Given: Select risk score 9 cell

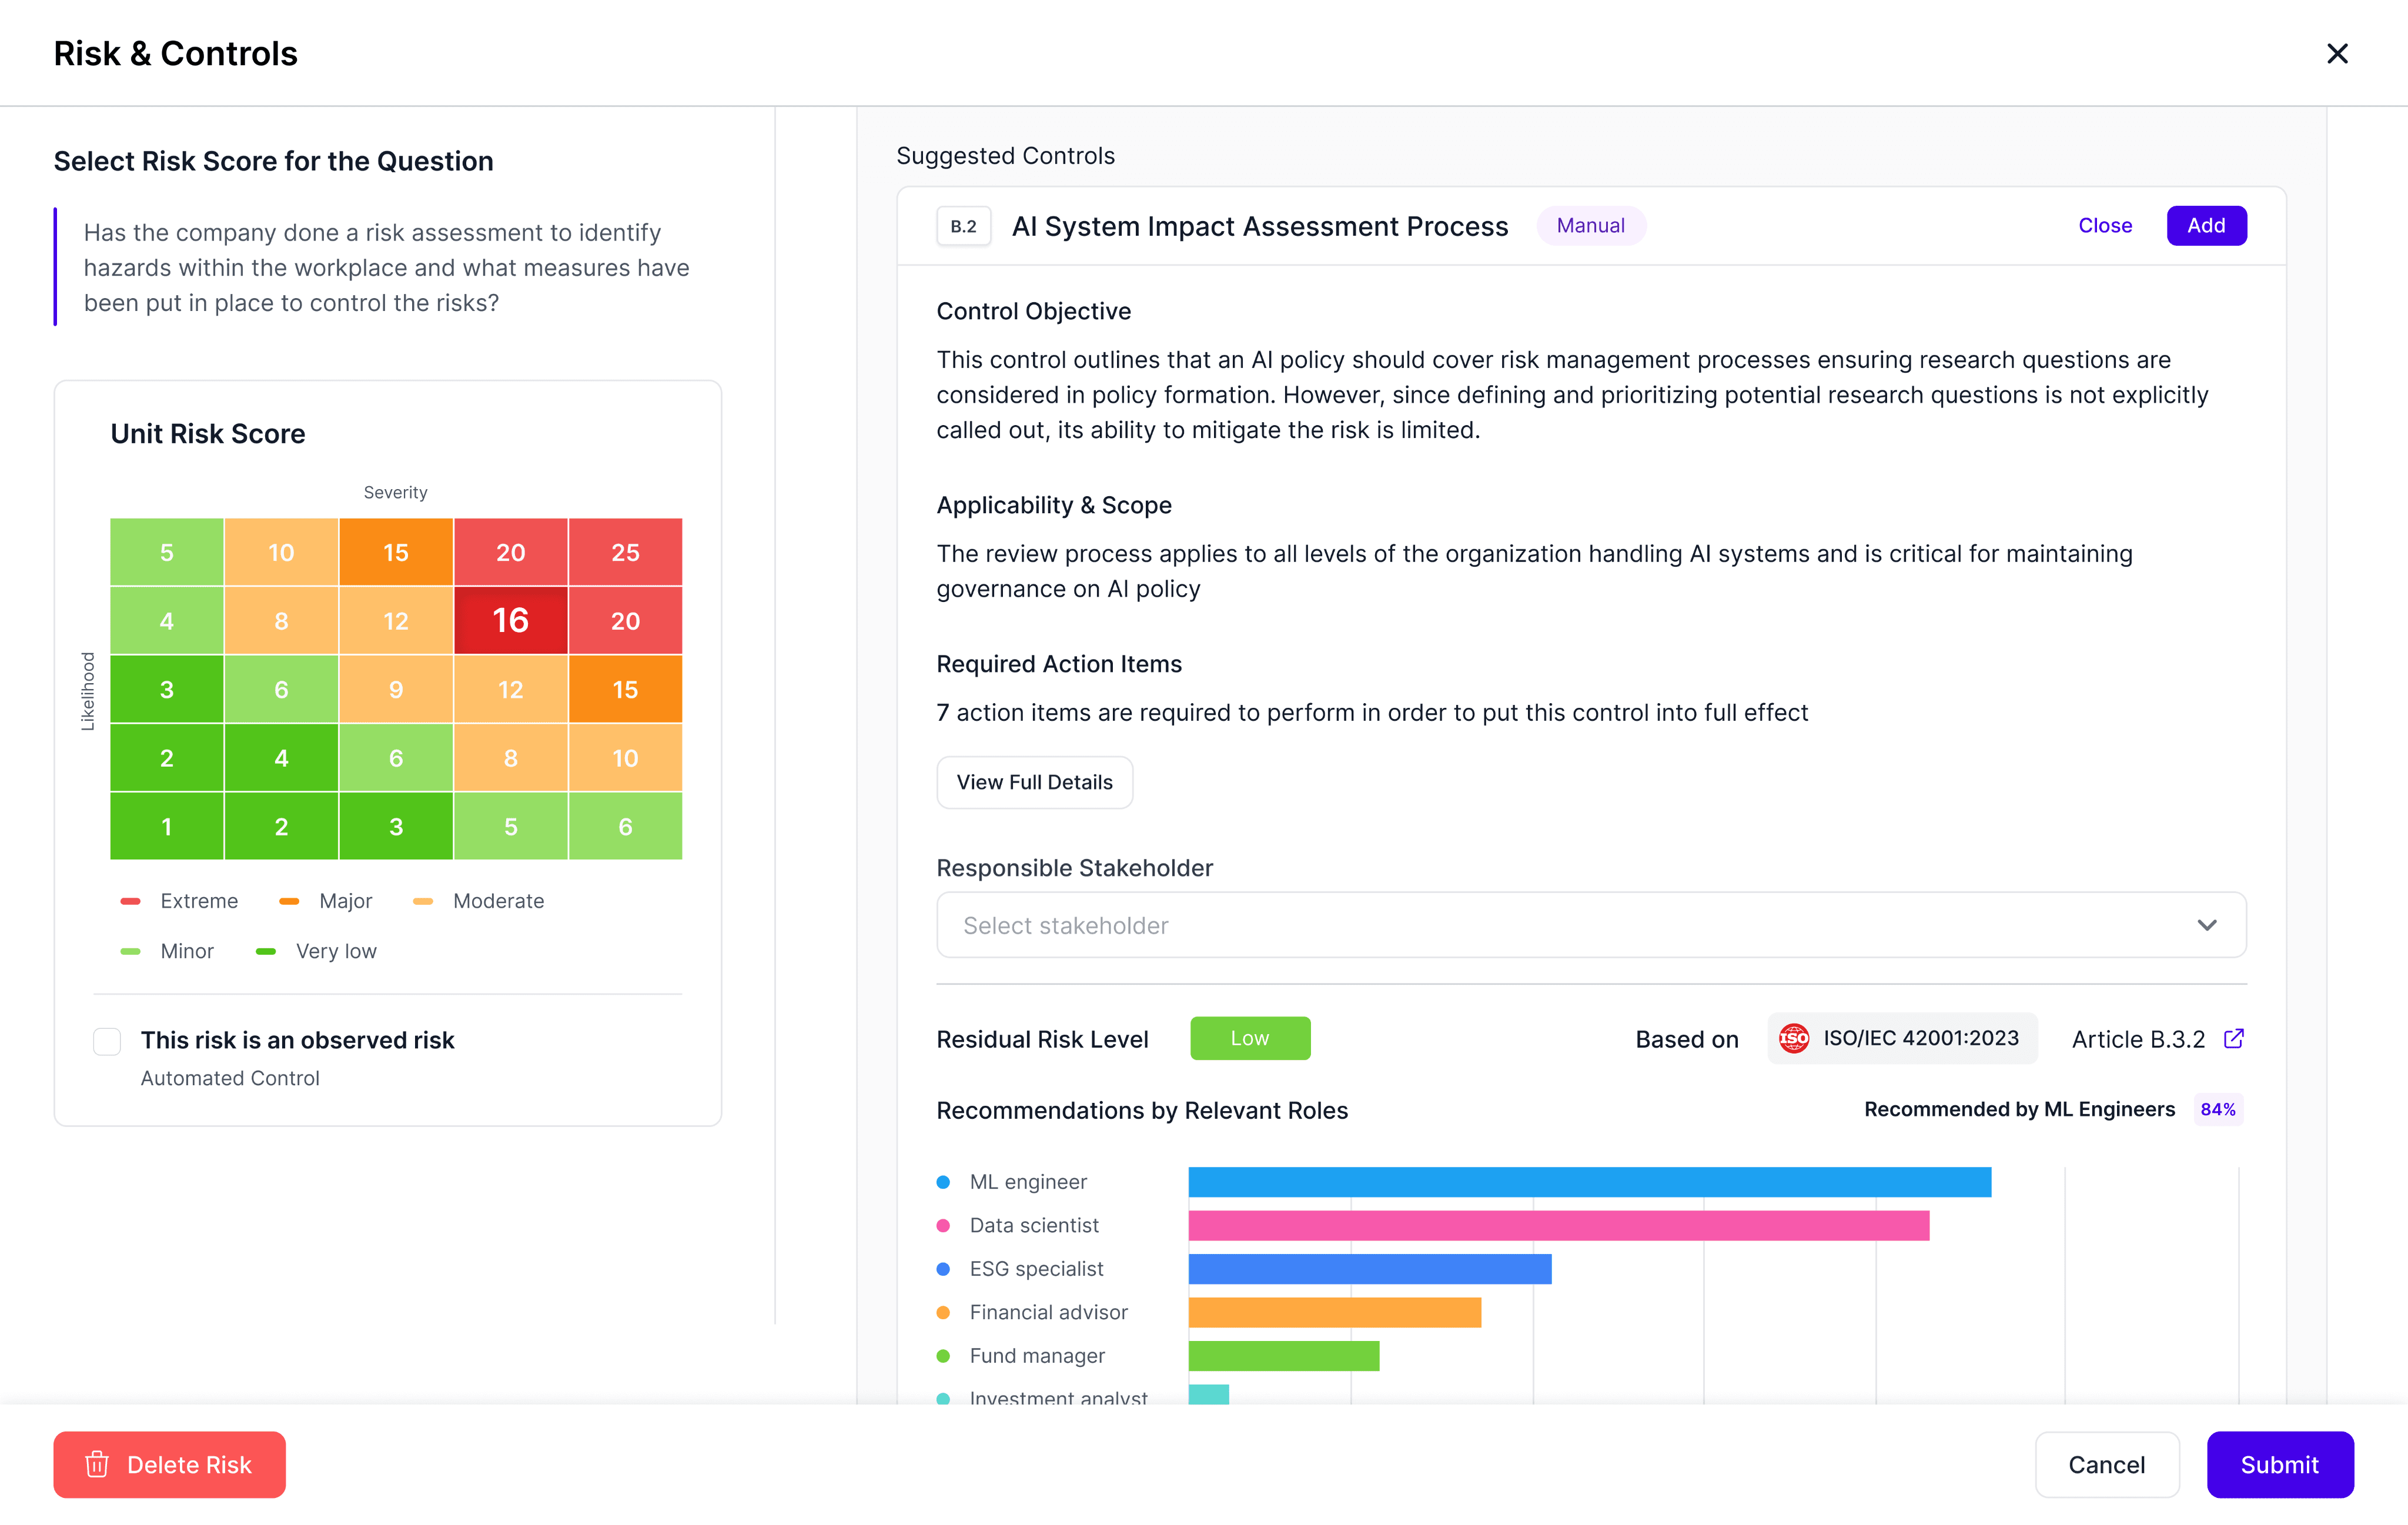Looking at the screenshot, I should click(396, 689).
